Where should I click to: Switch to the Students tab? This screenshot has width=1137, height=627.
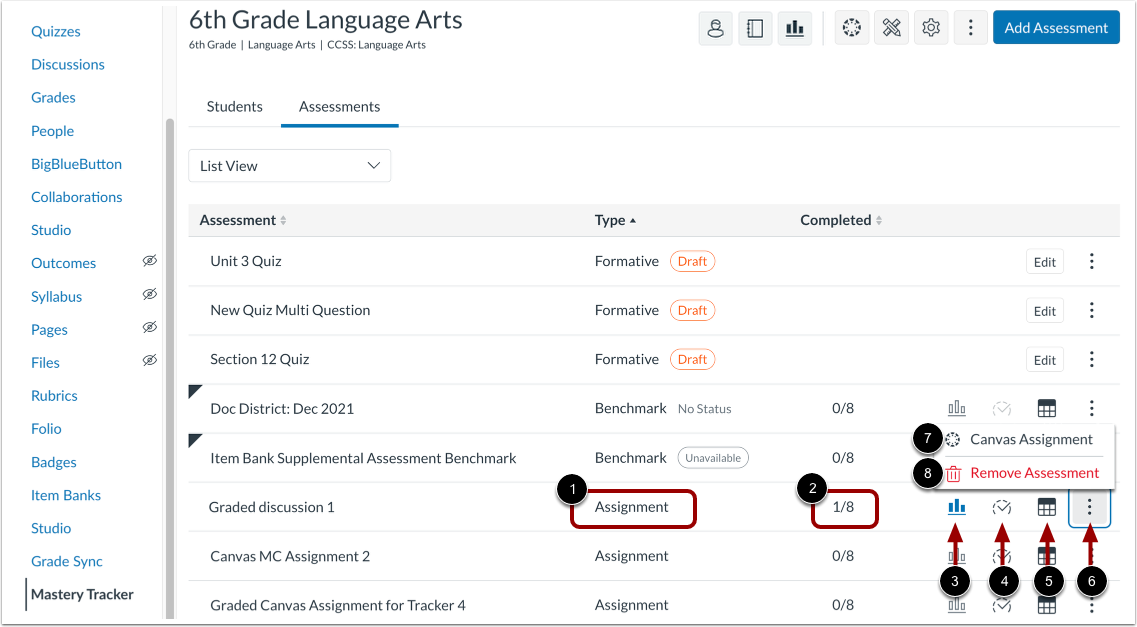(x=234, y=106)
